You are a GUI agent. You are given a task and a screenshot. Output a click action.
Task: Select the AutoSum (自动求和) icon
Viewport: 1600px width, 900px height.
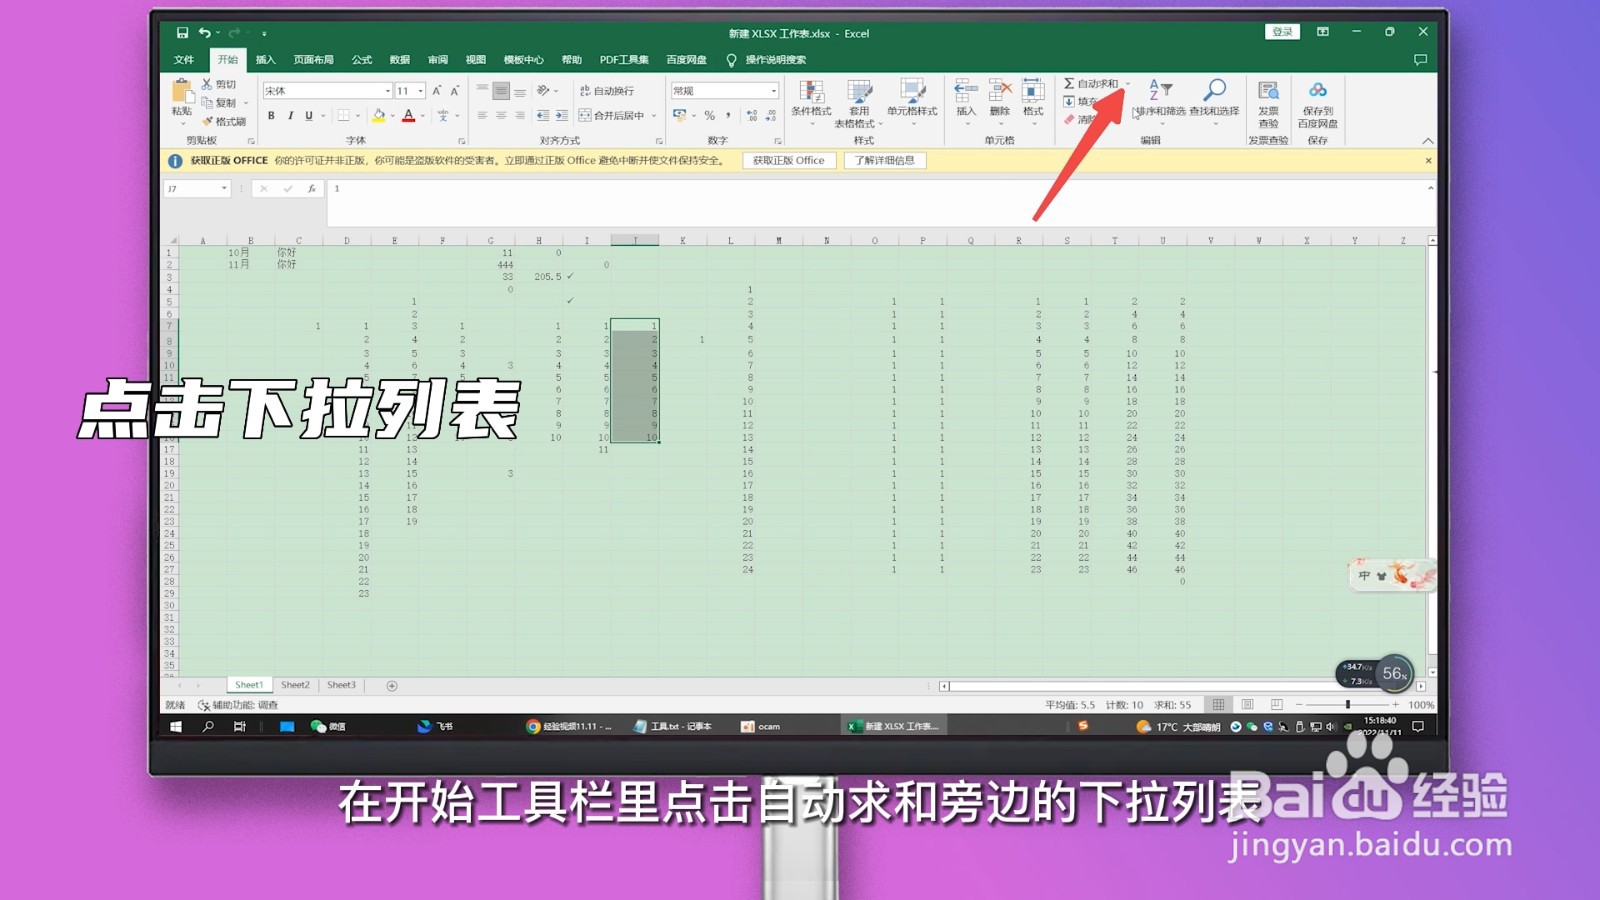1070,83
